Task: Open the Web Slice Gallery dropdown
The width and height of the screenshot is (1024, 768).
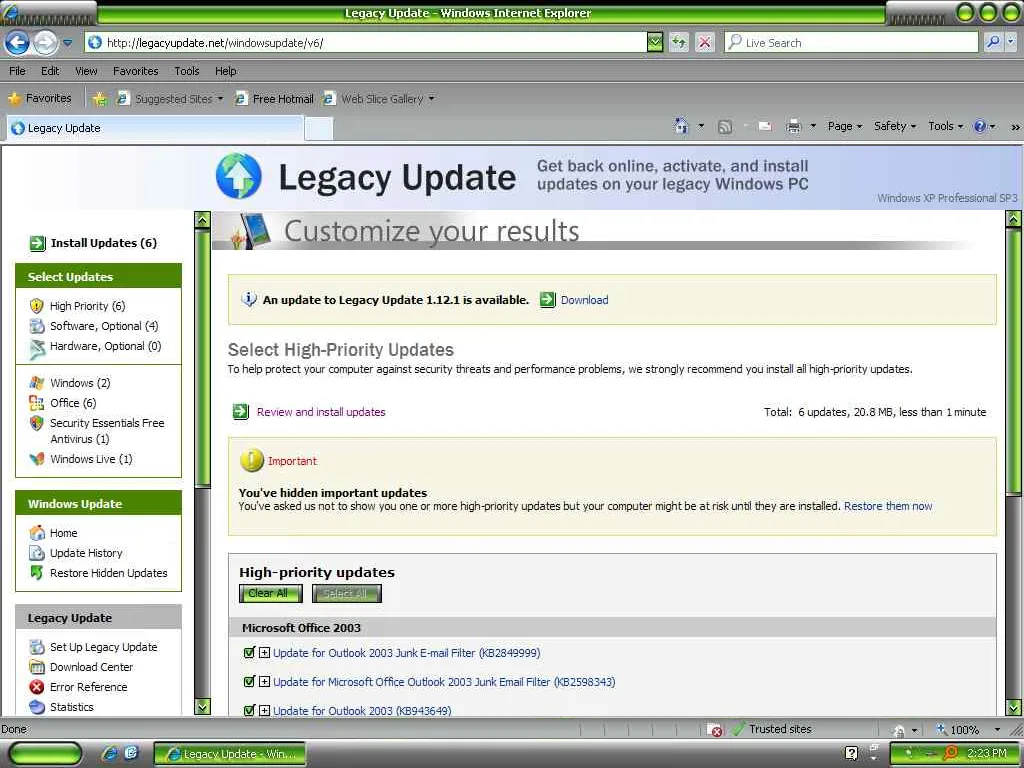Action: (x=432, y=99)
